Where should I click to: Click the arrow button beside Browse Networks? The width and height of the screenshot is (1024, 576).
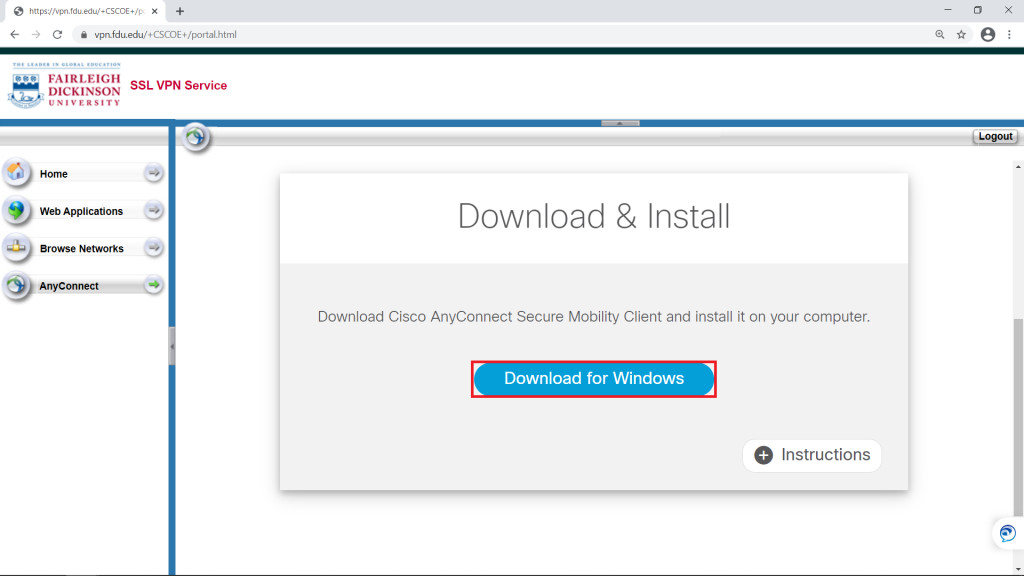(153, 248)
